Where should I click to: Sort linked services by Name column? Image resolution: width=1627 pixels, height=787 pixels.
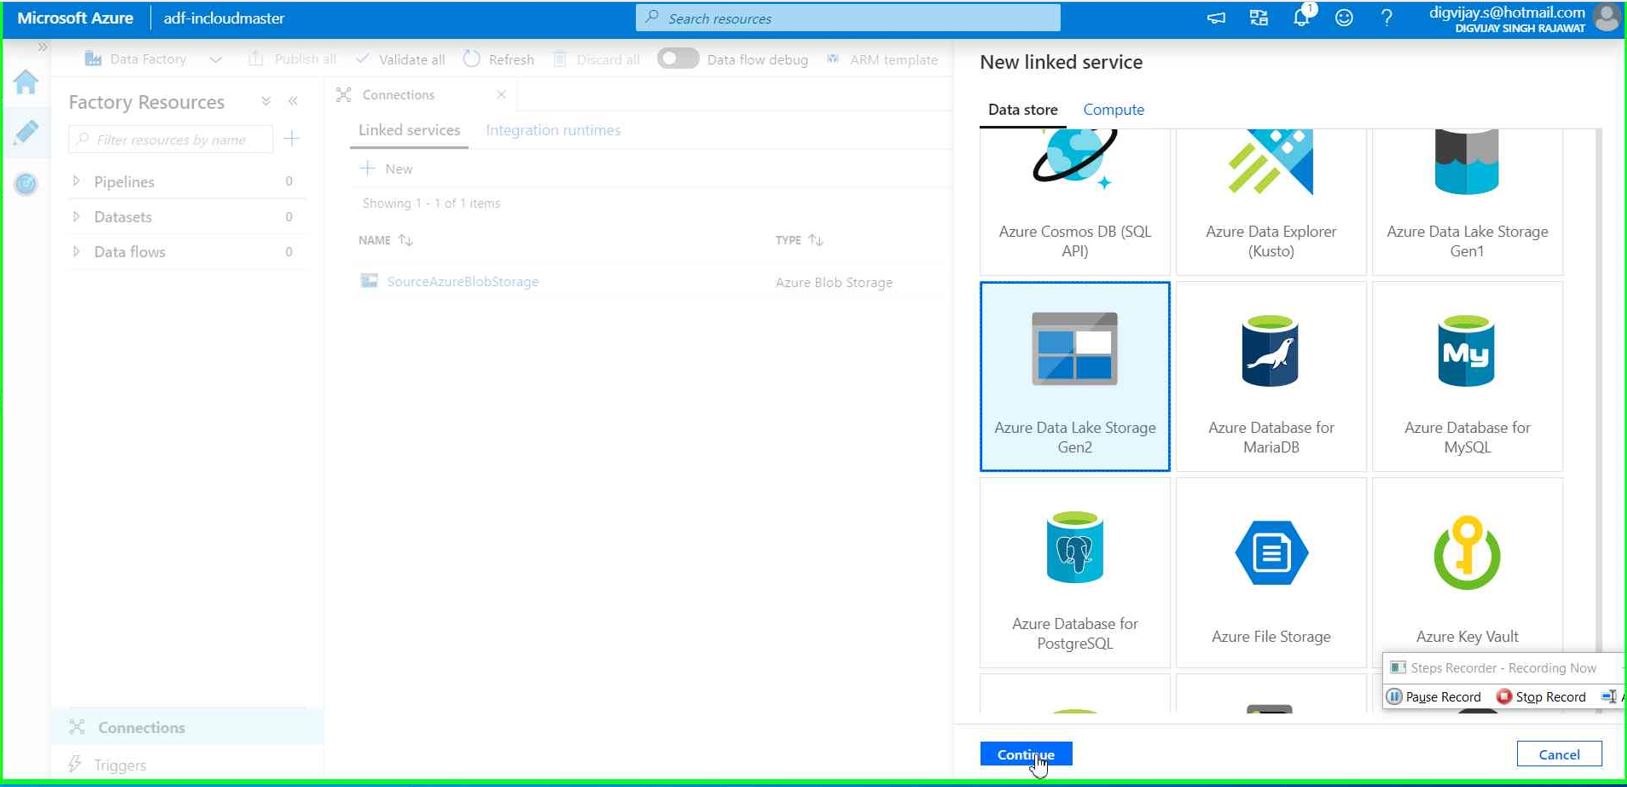pyautogui.click(x=386, y=240)
